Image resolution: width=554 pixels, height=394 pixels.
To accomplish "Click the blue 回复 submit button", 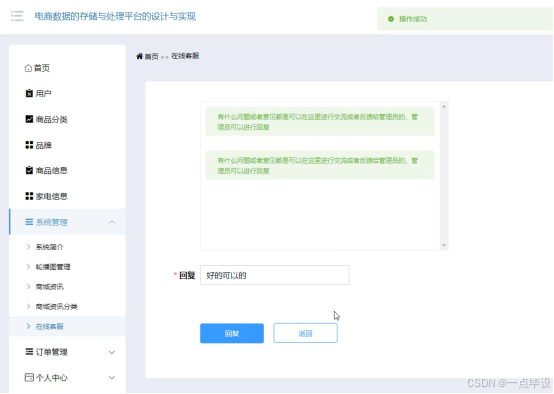I will click(x=232, y=333).
